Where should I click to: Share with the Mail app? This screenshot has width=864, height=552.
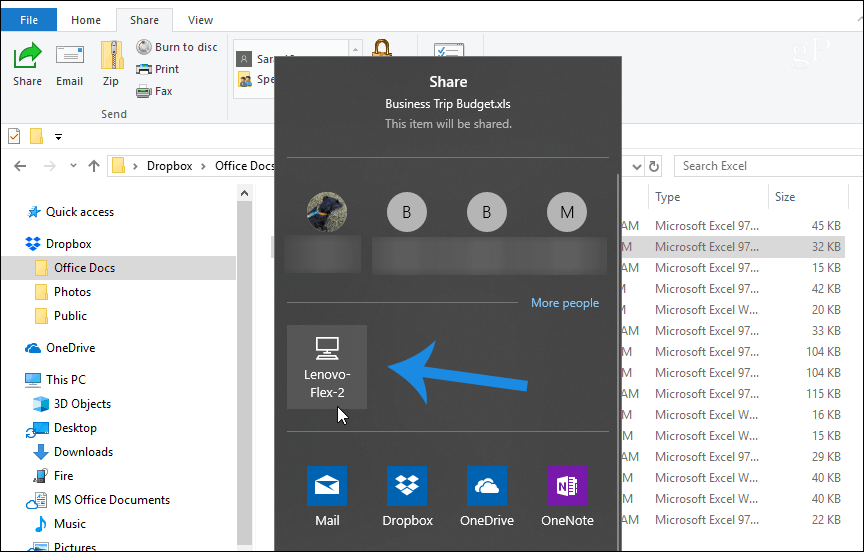pyautogui.click(x=327, y=497)
